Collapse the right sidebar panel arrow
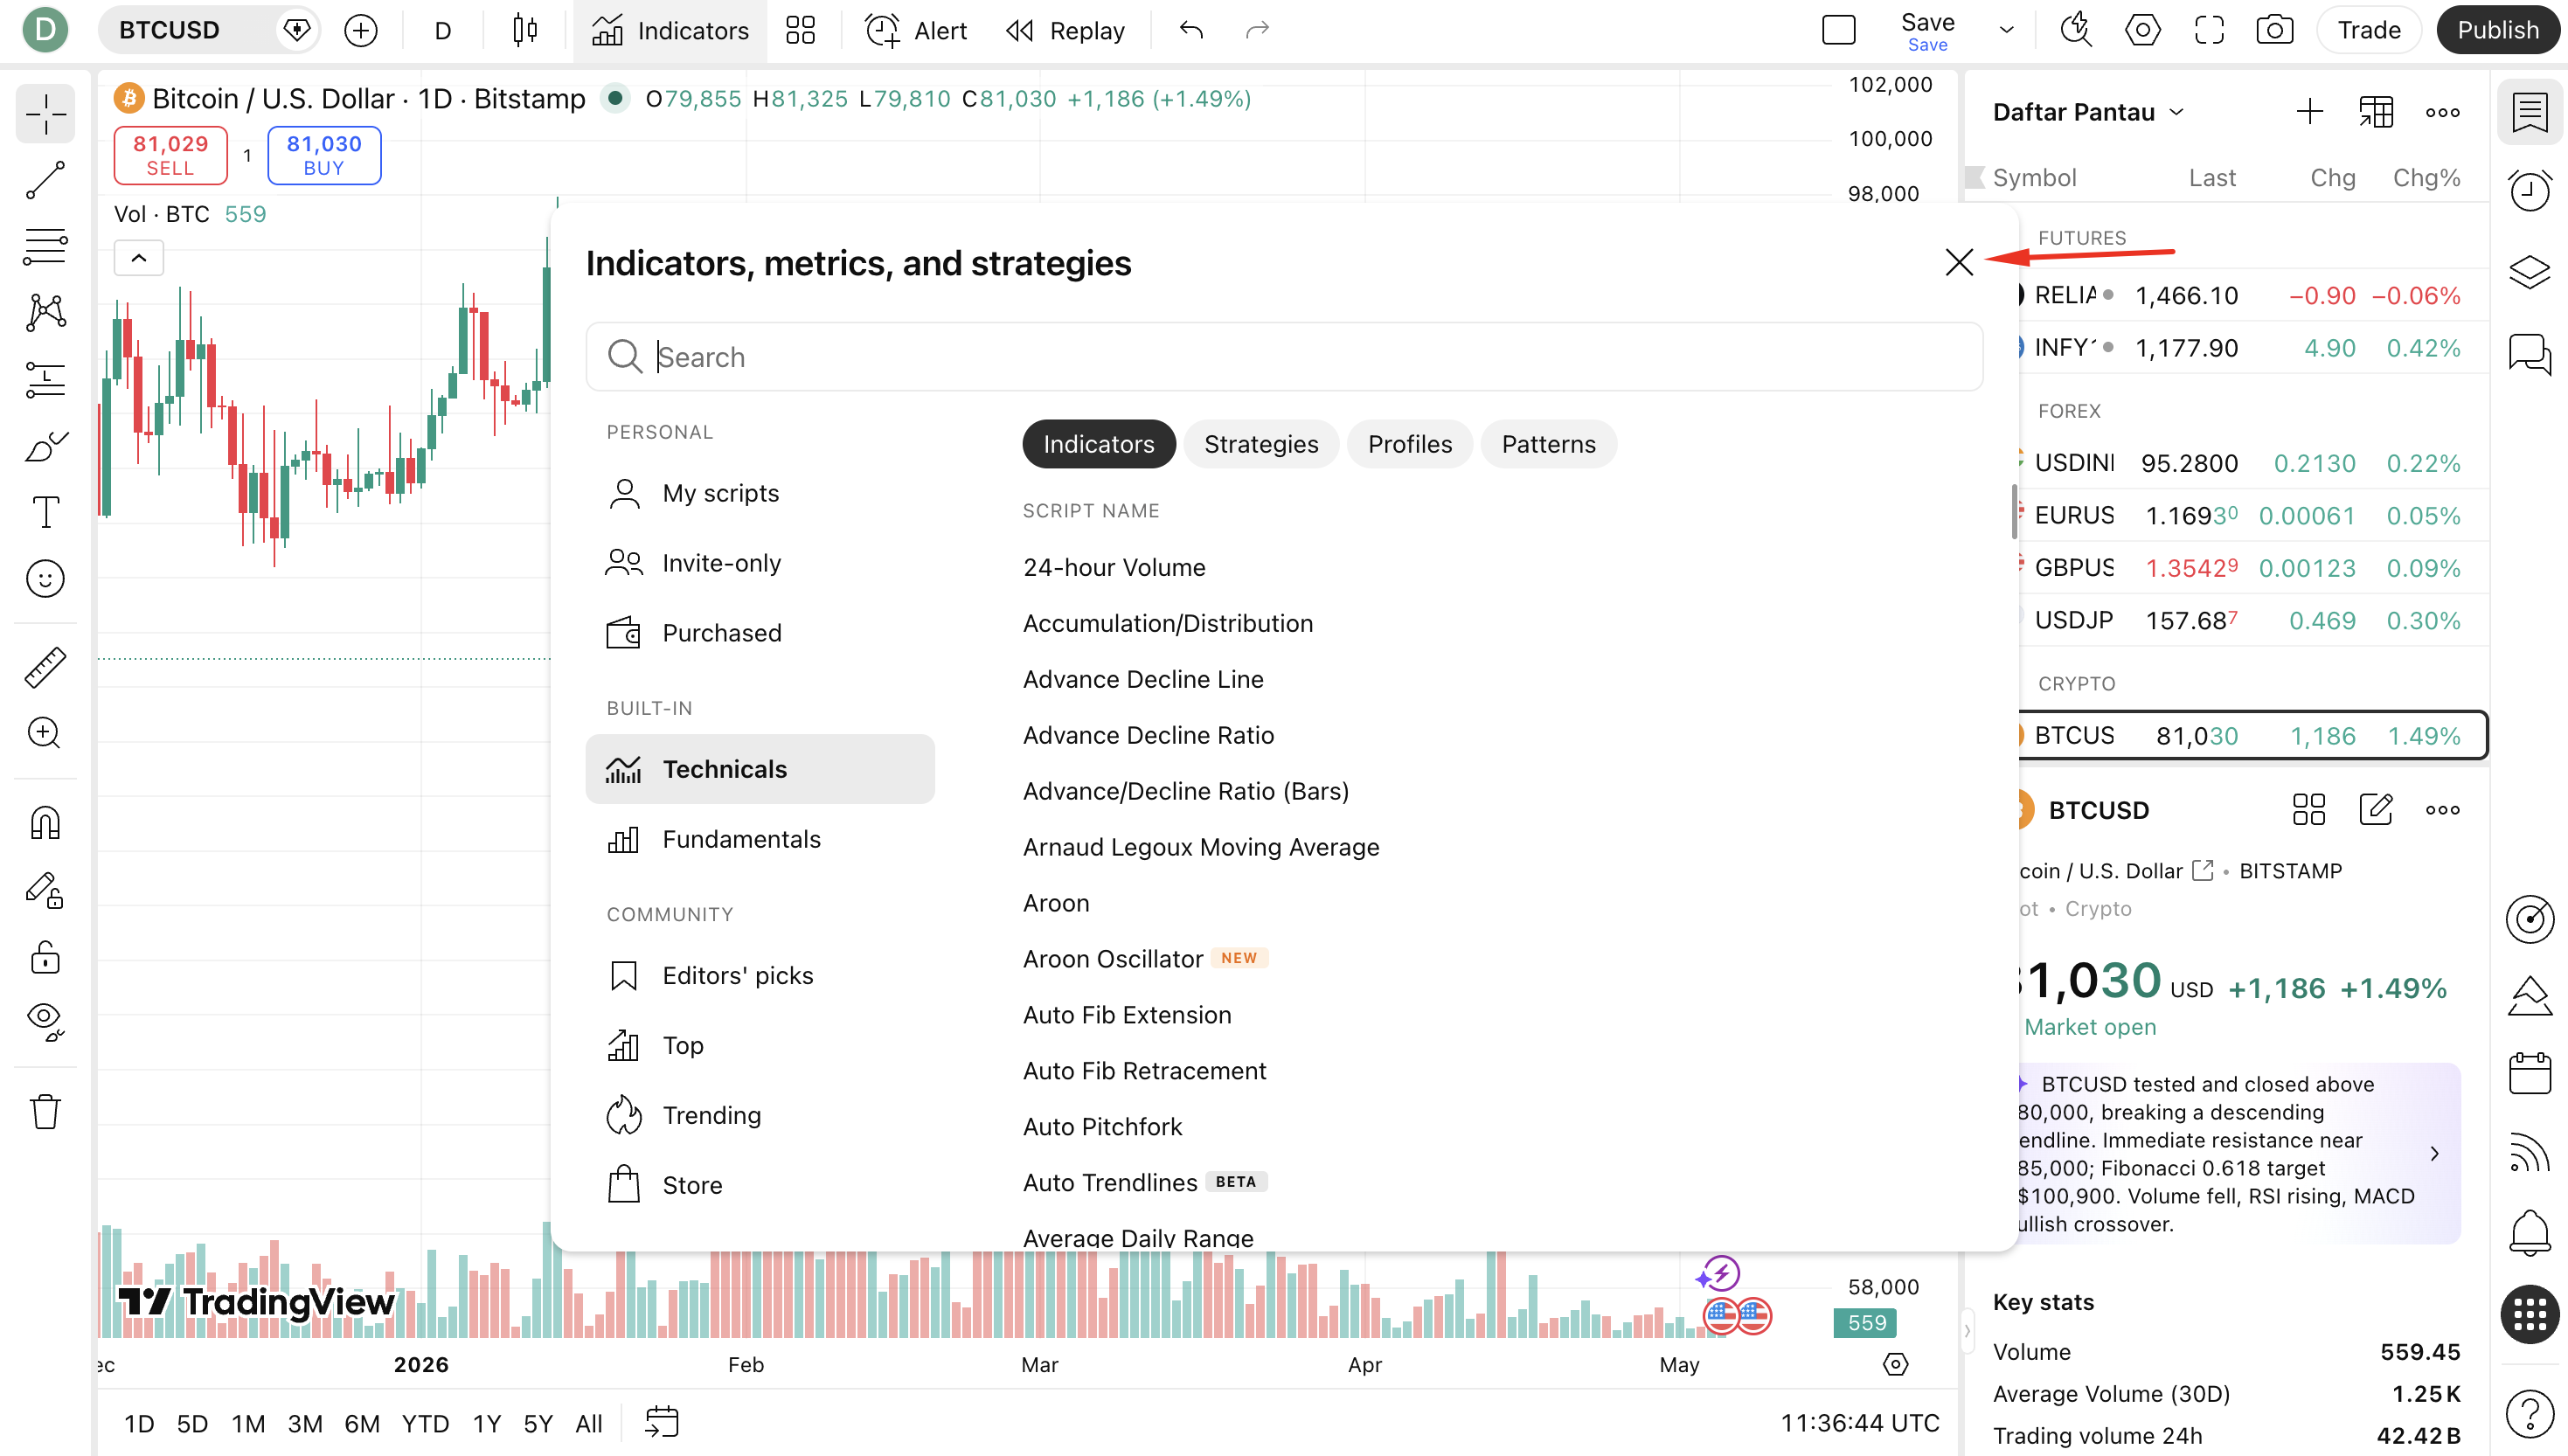The height and width of the screenshot is (1456, 2568). tap(1967, 1331)
